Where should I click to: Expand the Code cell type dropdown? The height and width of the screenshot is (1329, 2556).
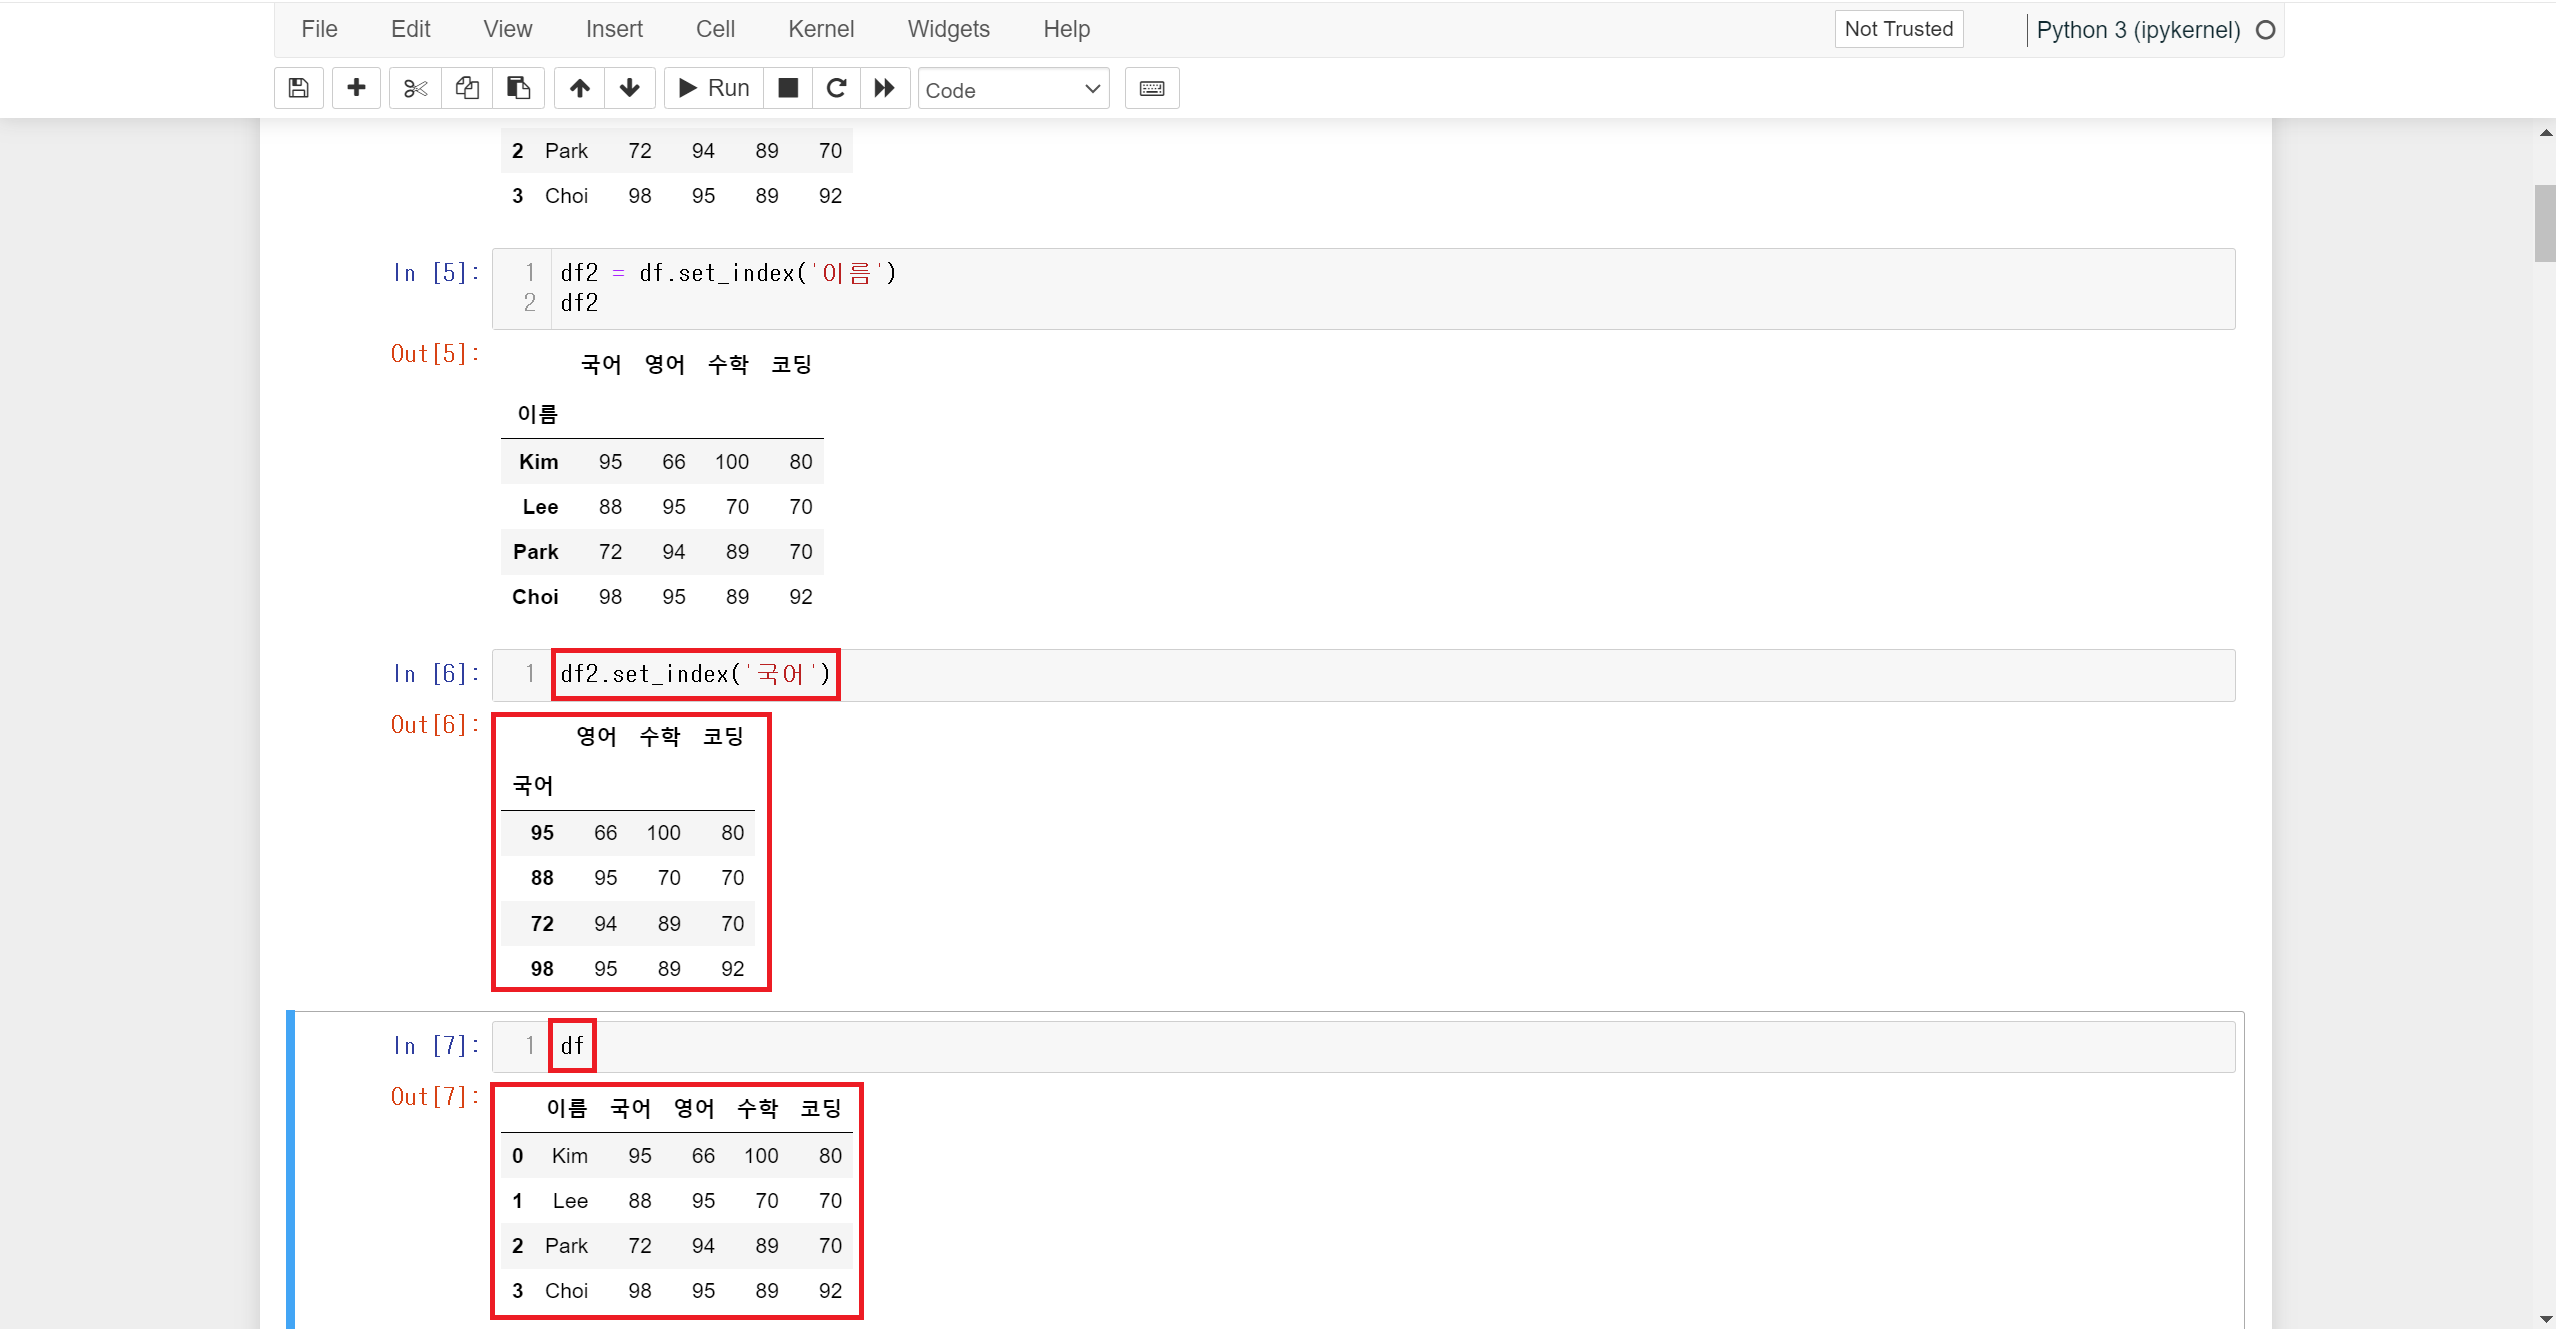point(1013,90)
